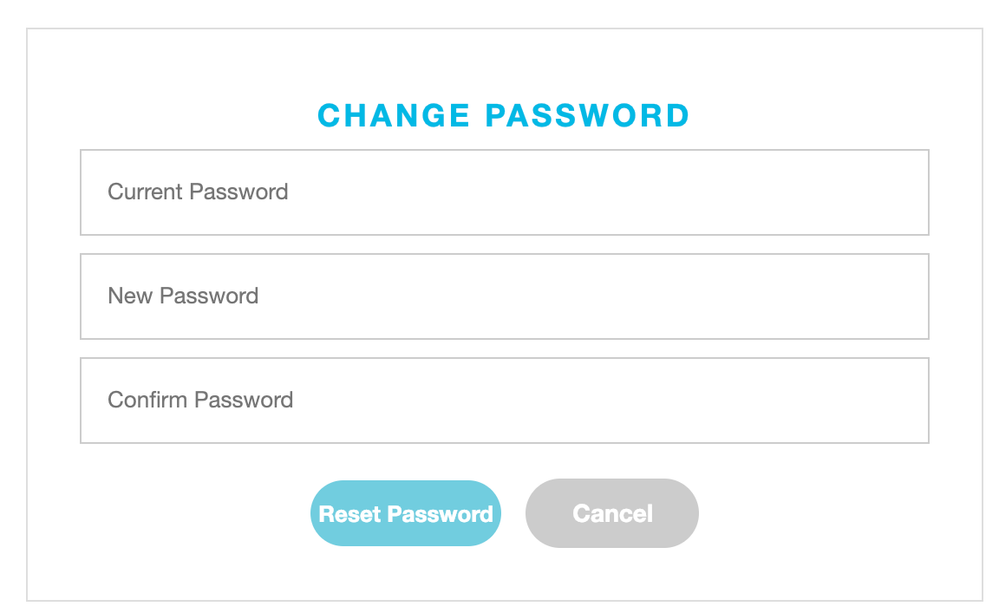This screenshot has width=999, height=612.
Task: Submit form using blue Reset Password button
Action: [x=405, y=514]
